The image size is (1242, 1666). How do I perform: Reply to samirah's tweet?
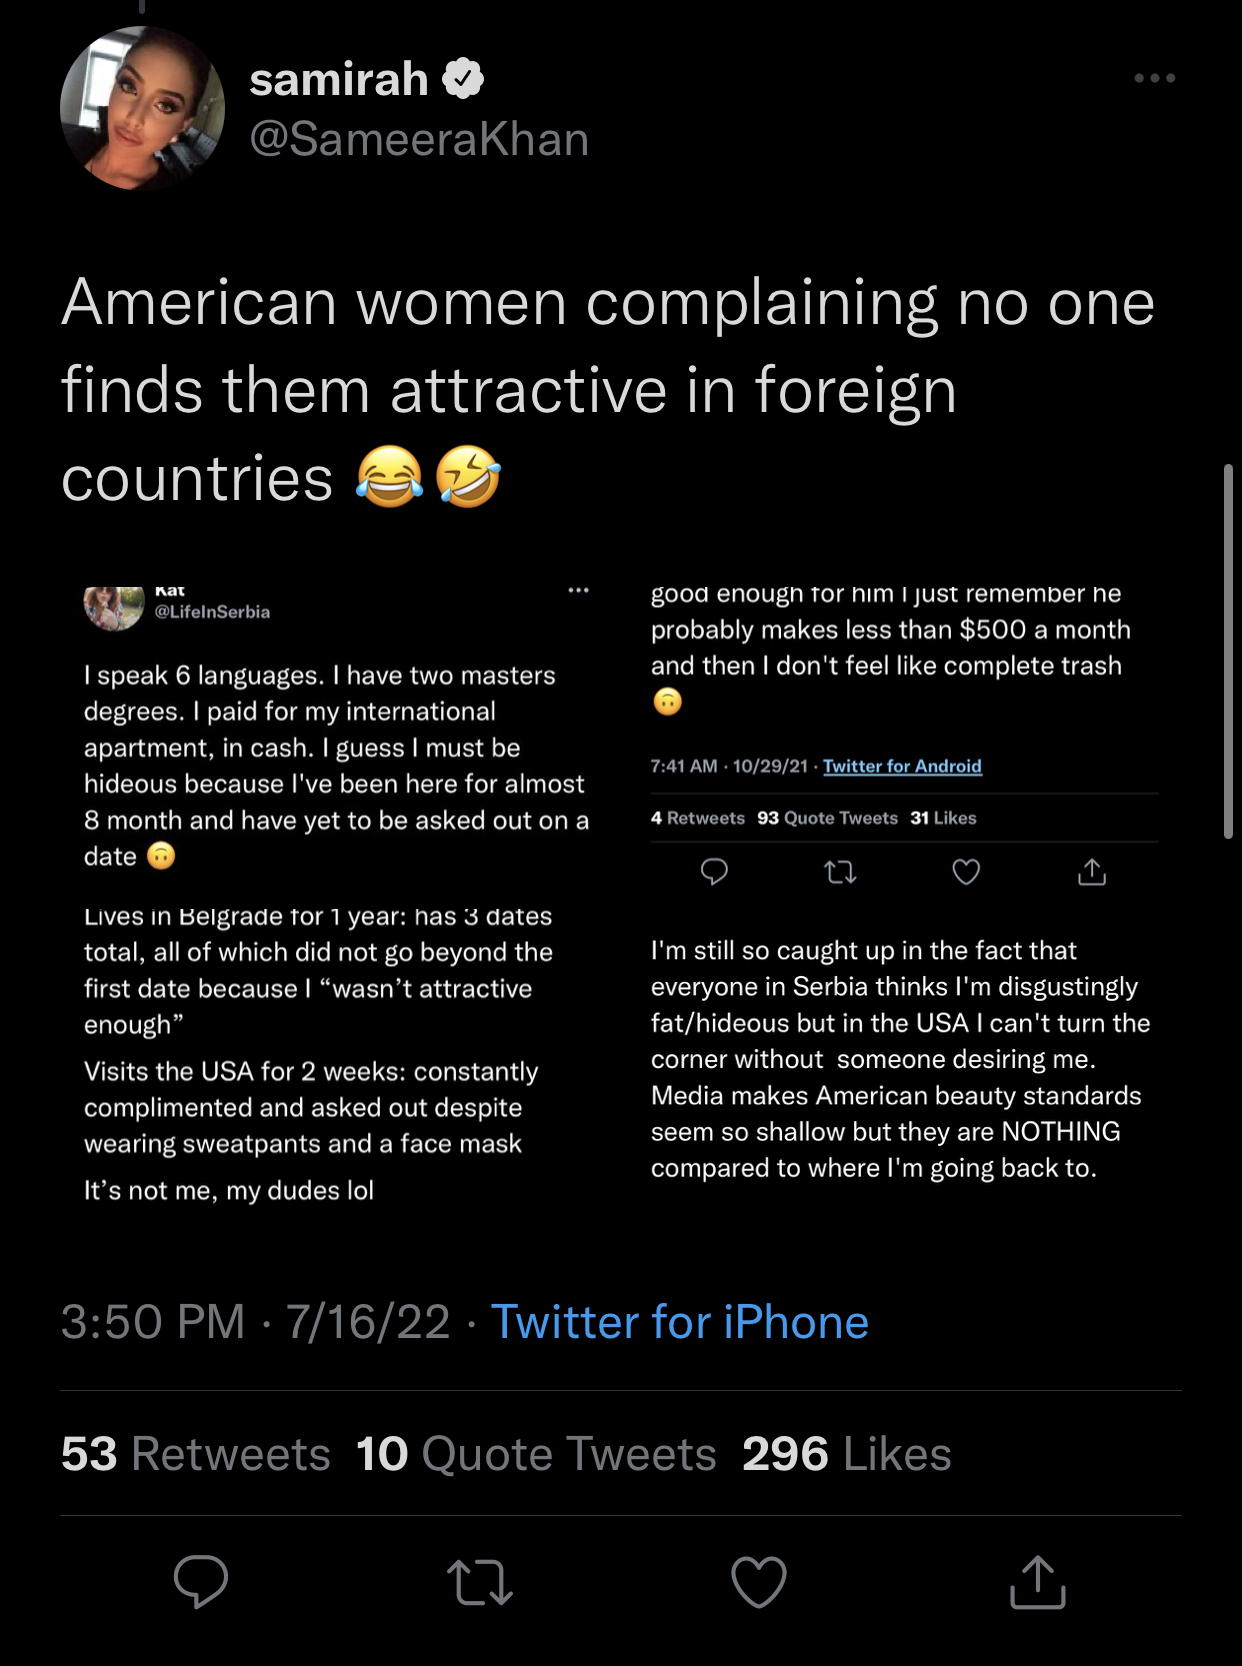coord(201,1581)
